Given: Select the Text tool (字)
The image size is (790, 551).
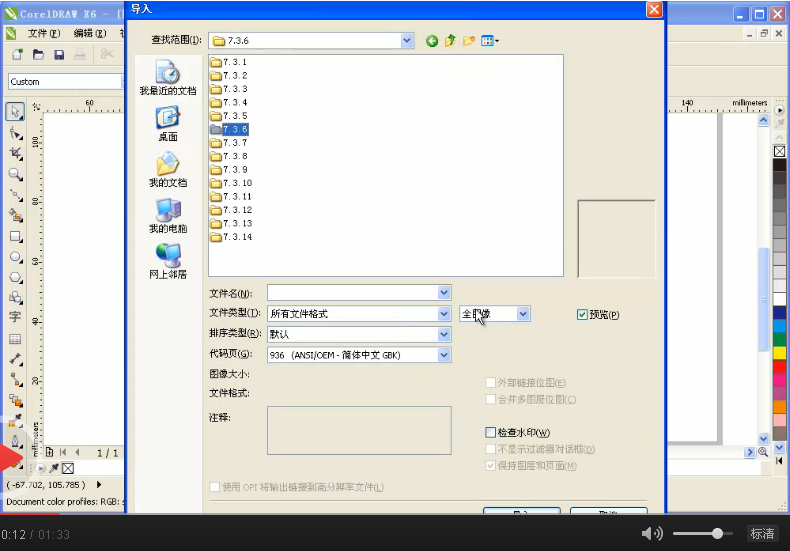Looking at the screenshot, I should tap(15, 317).
